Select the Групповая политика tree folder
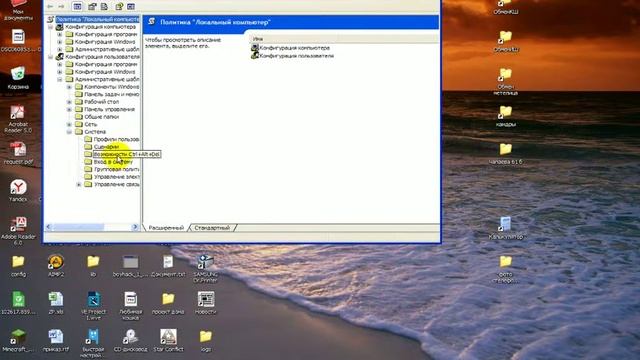The width and height of the screenshot is (640, 360). click(x=116, y=169)
